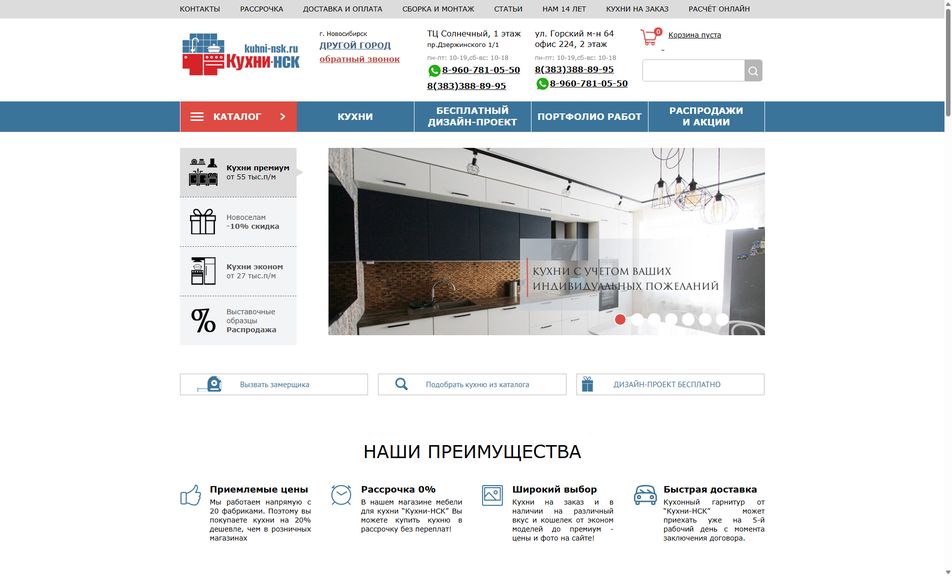Click WhatsApp icon beside ТЦ Солнечный phone
952x576 pixels.
point(434,70)
